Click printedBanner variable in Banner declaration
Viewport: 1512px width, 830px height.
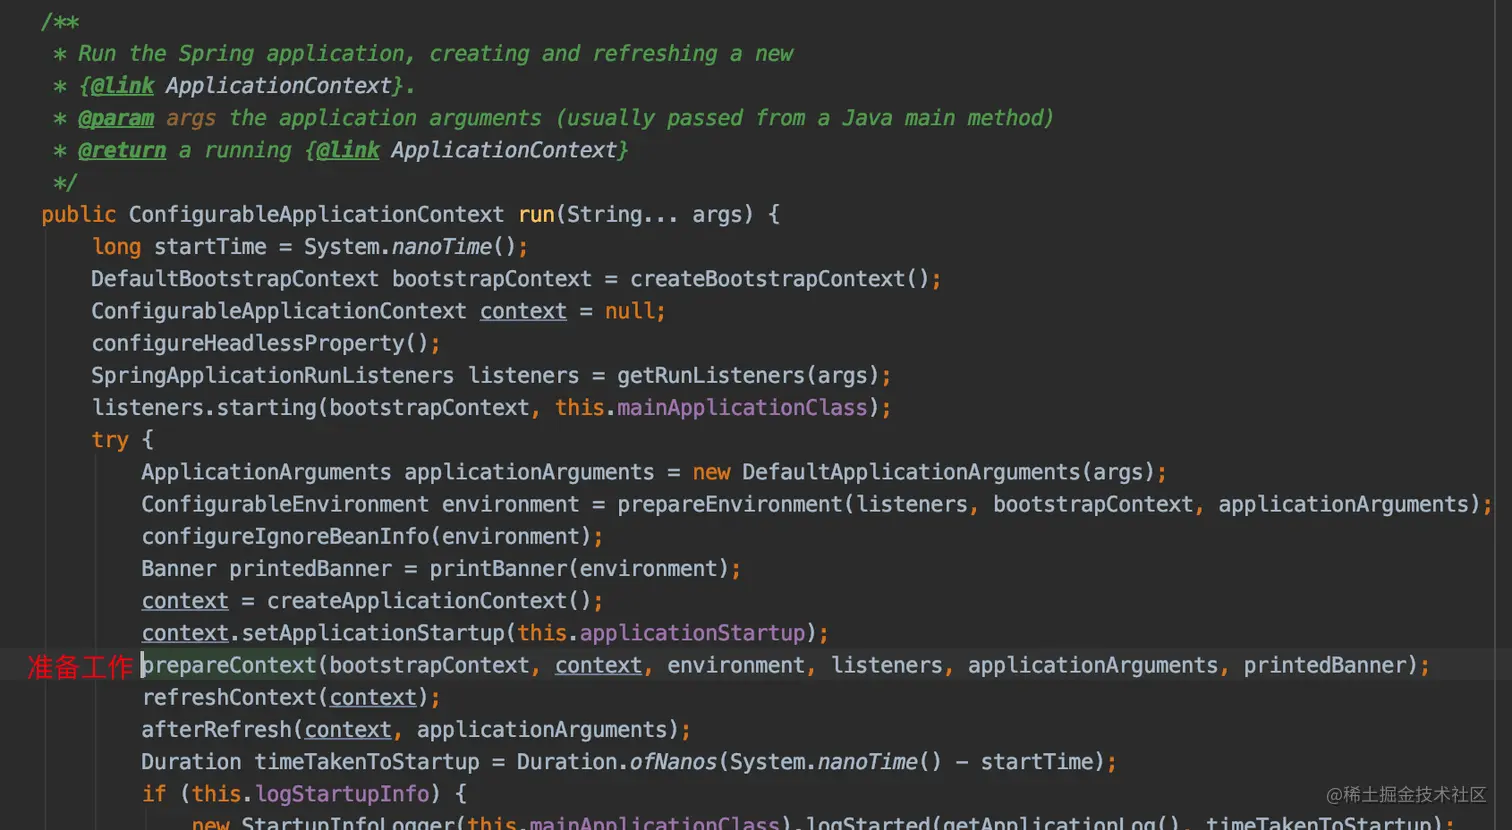(x=310, y=568)
